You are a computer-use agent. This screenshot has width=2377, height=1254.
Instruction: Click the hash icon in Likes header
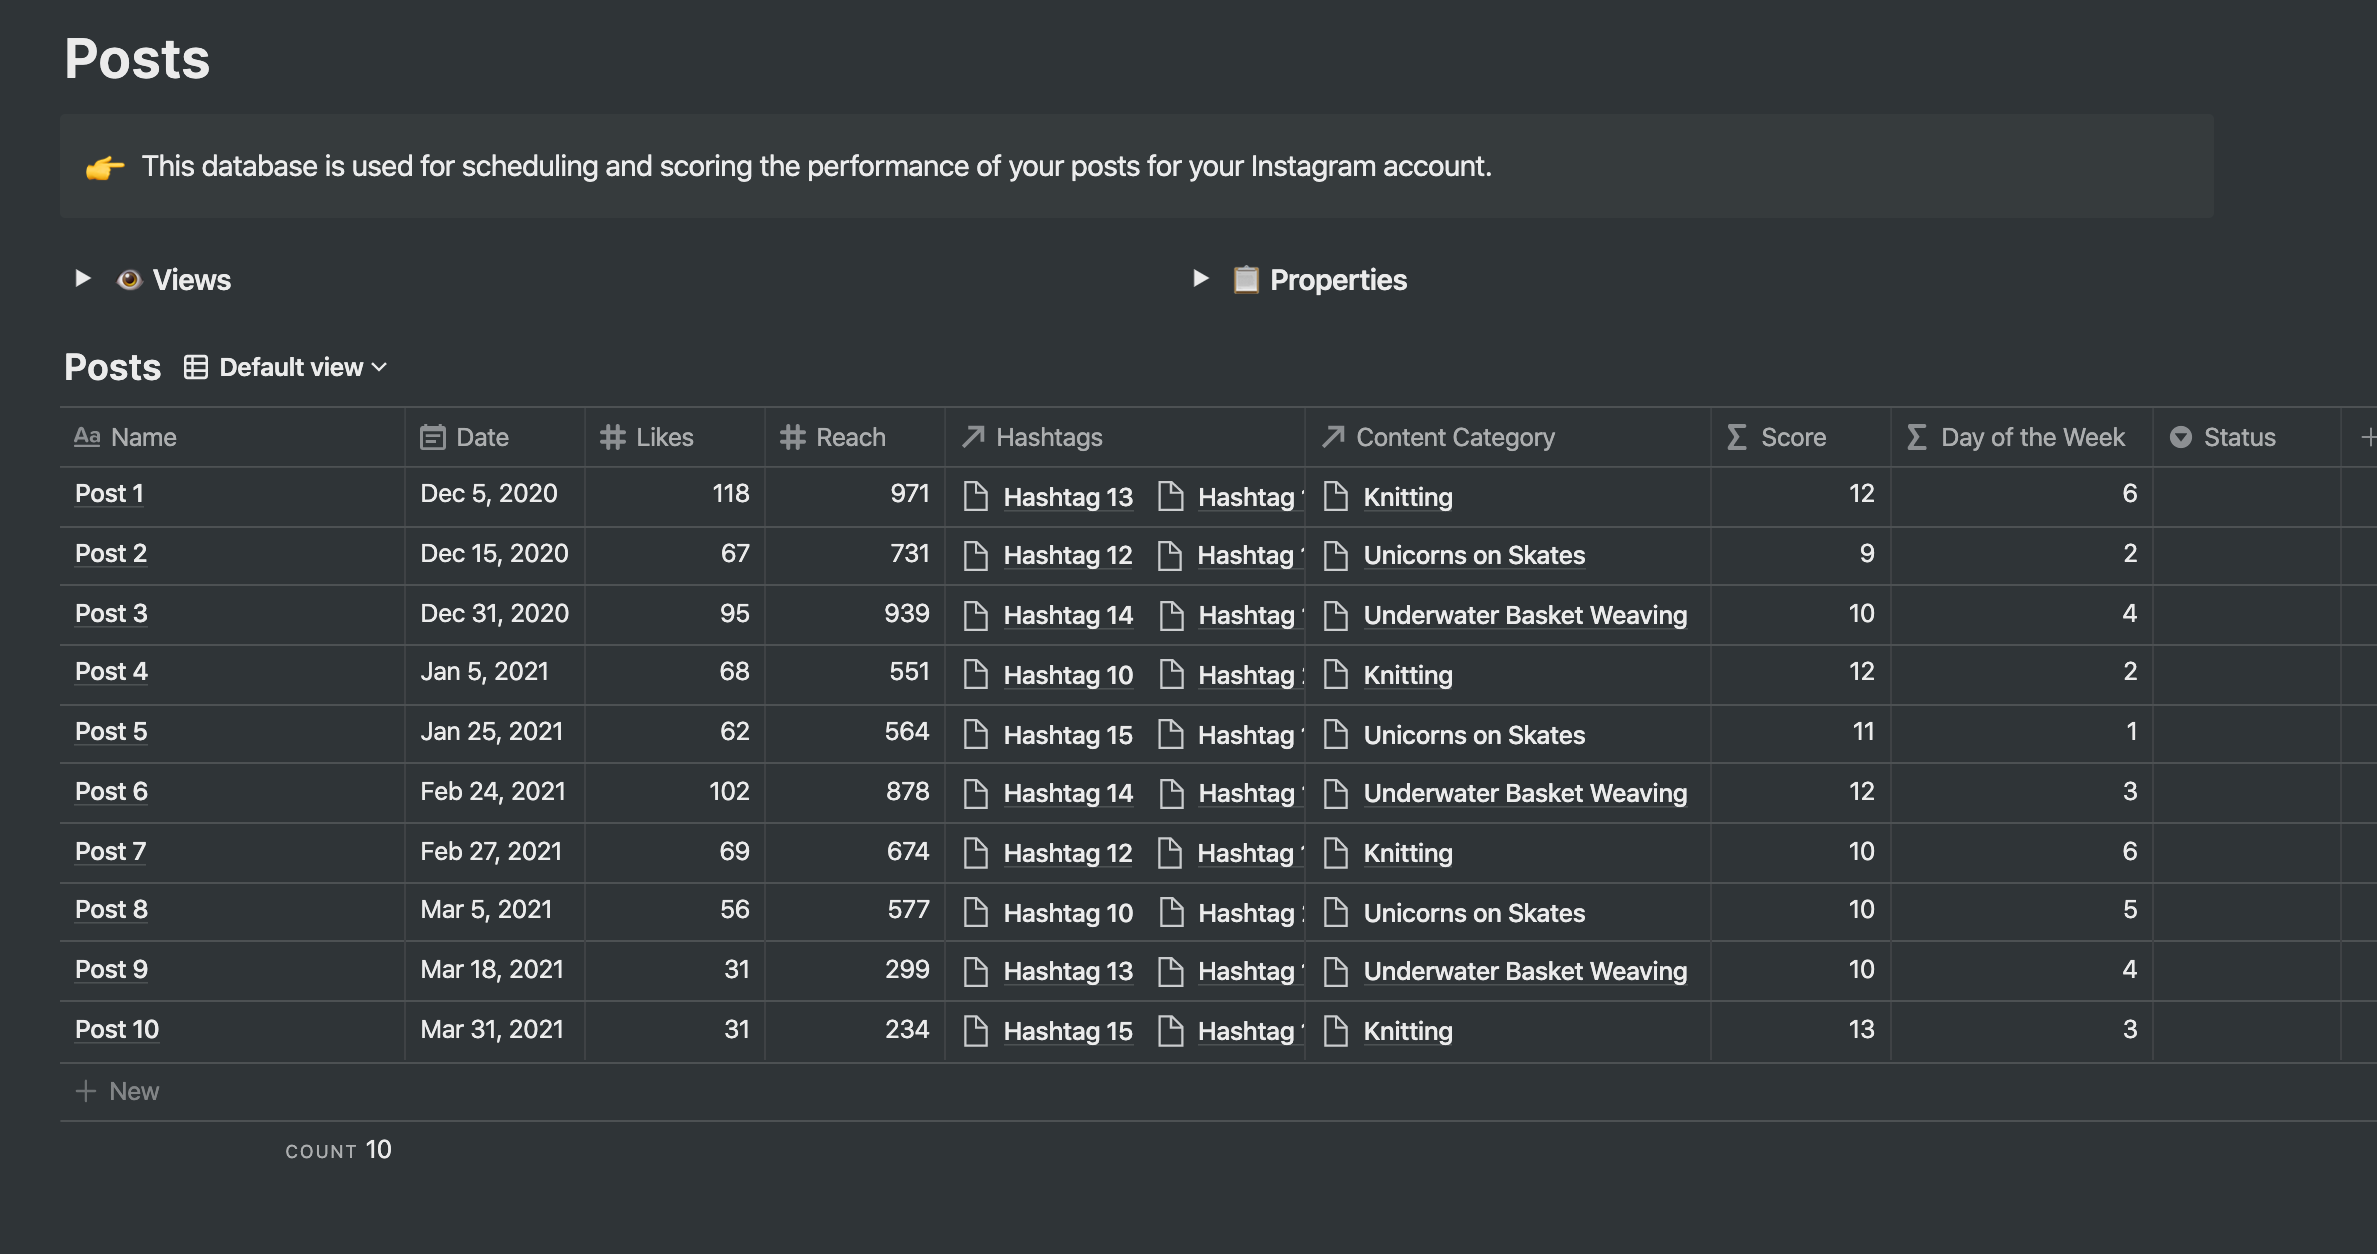click(612, 438)
